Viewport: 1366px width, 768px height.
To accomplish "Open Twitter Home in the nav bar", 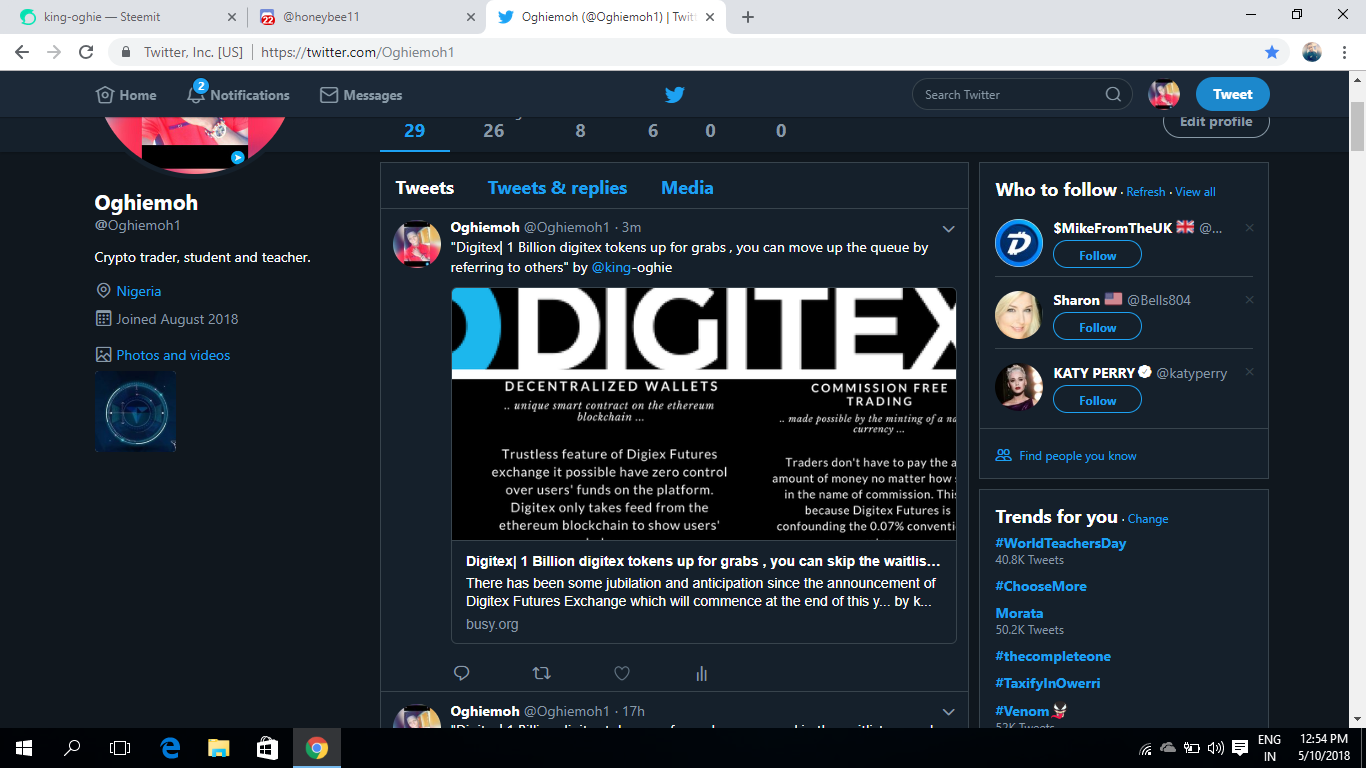I will pos(126,95).
